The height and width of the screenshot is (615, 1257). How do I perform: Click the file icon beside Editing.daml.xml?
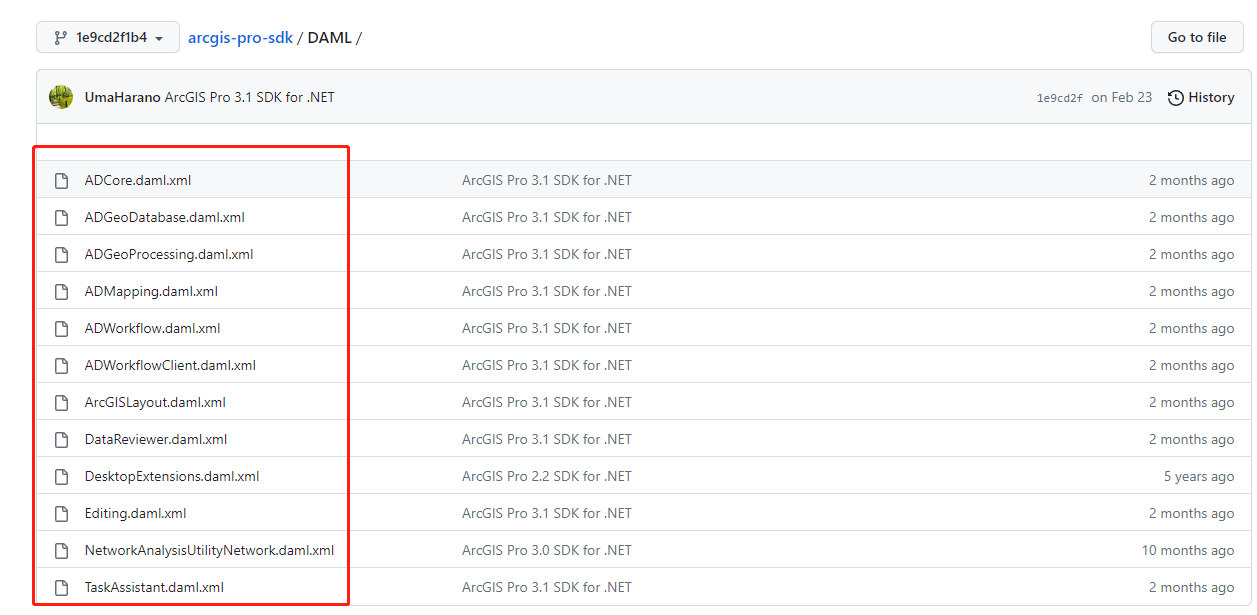click(x=62, y=514)
